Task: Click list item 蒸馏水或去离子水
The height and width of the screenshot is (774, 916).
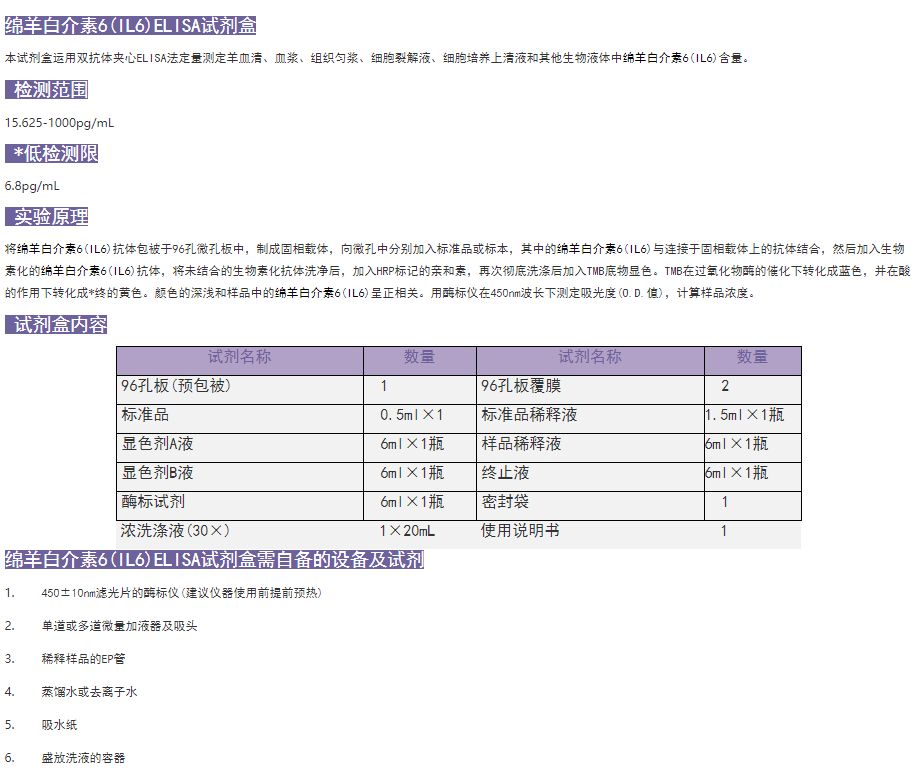Action: (89, 692)
